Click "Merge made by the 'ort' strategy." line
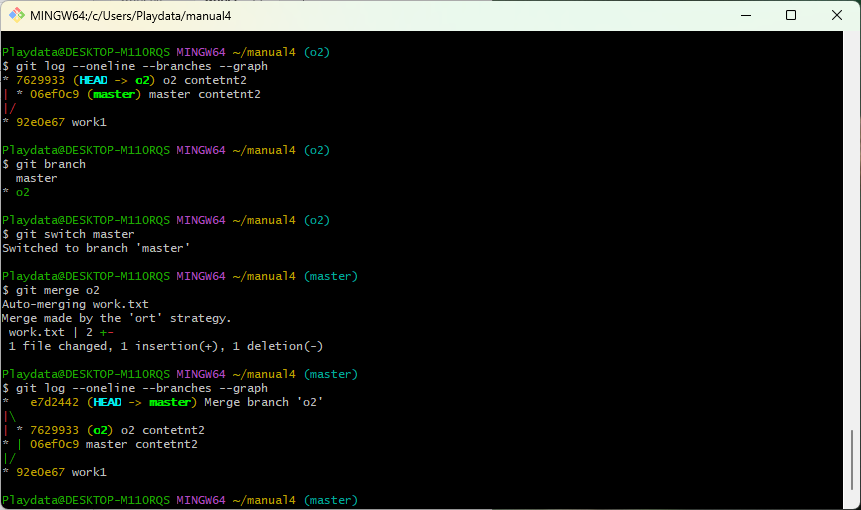 pyautogui.click(x=117, y=318)
